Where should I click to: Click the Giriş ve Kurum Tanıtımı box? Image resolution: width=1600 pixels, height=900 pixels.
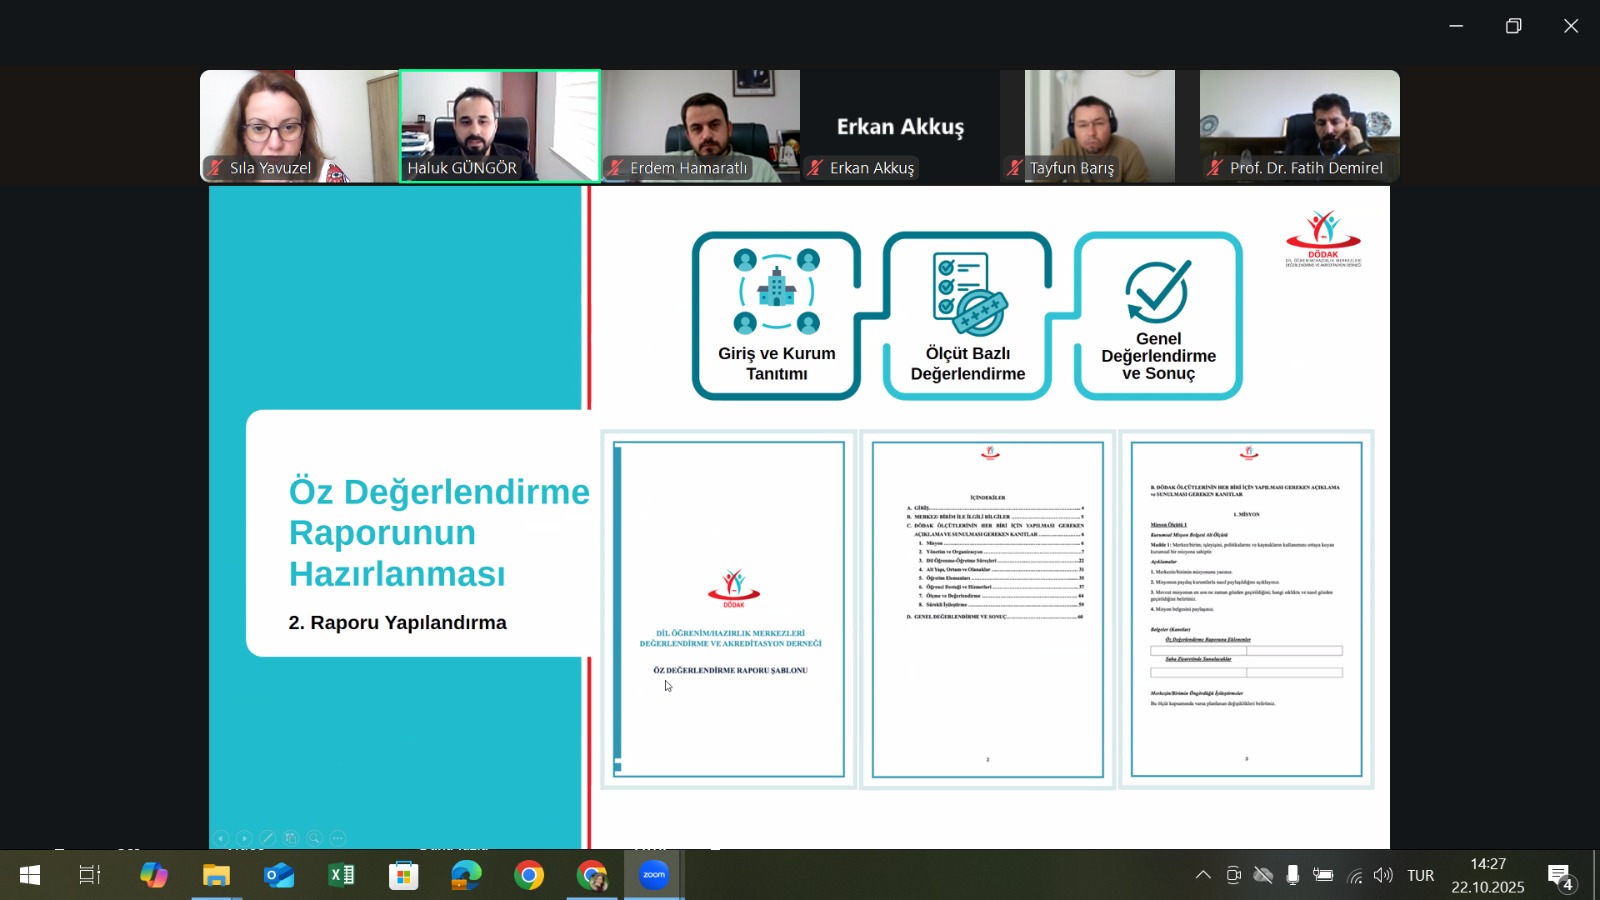(776, 316)
